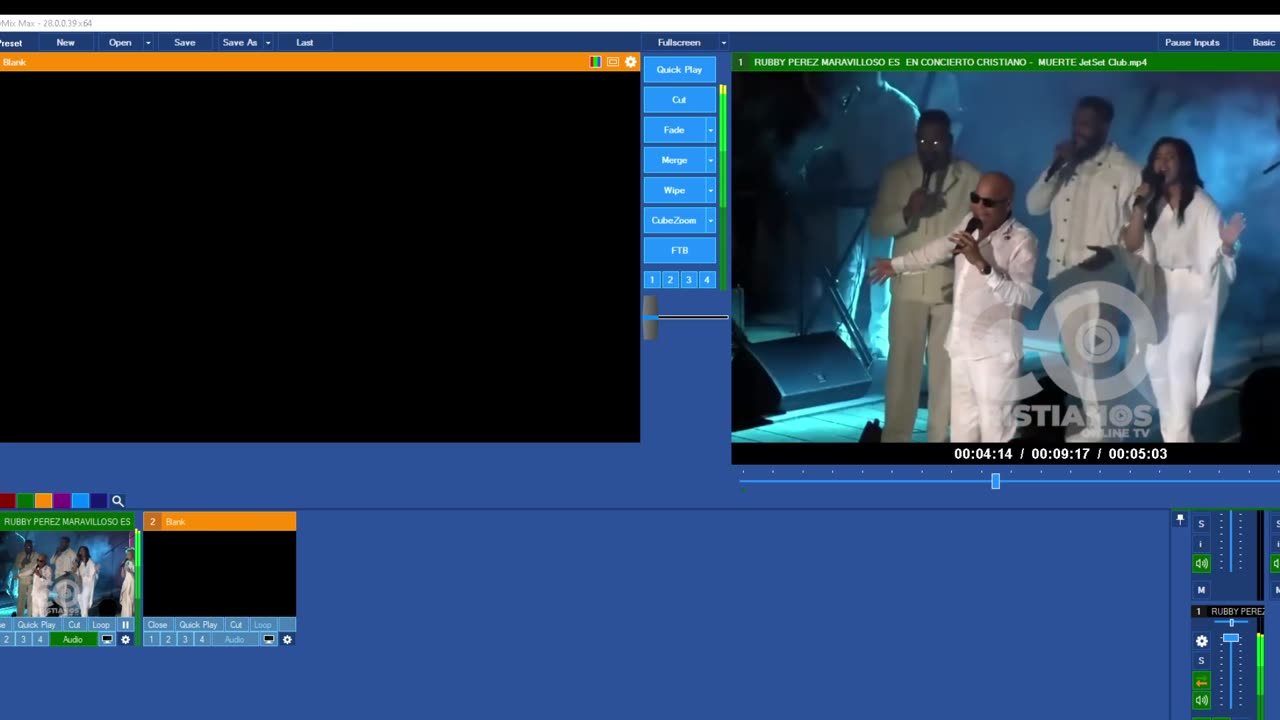Expand the Save As dropdown arrow
This screenshot has width=1280, height=720.
268,43
